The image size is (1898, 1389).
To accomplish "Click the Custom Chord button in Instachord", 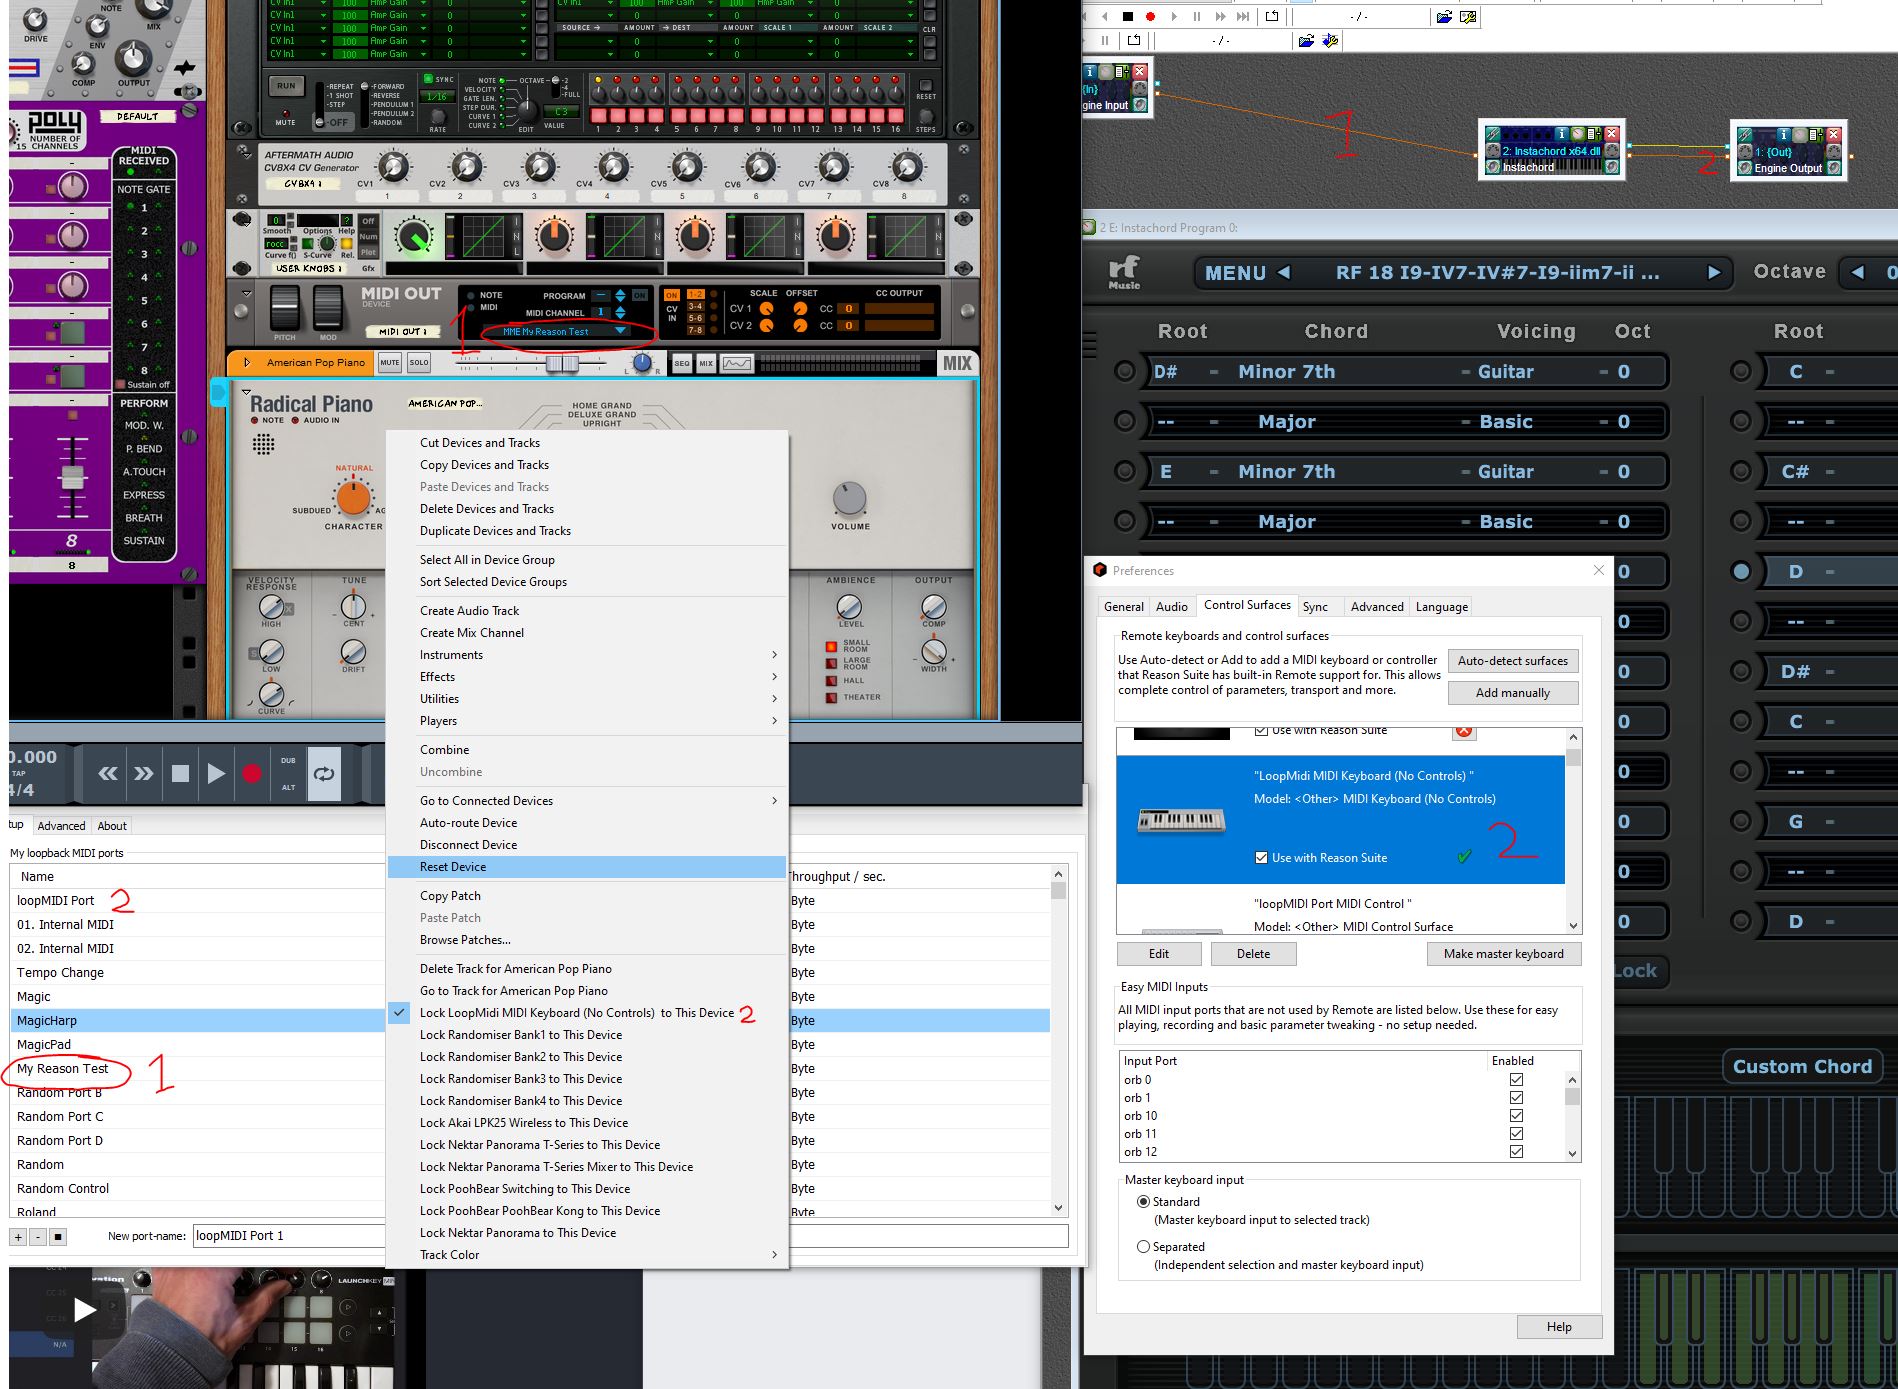I will pyautogui.click(x=1802, y=1066).
